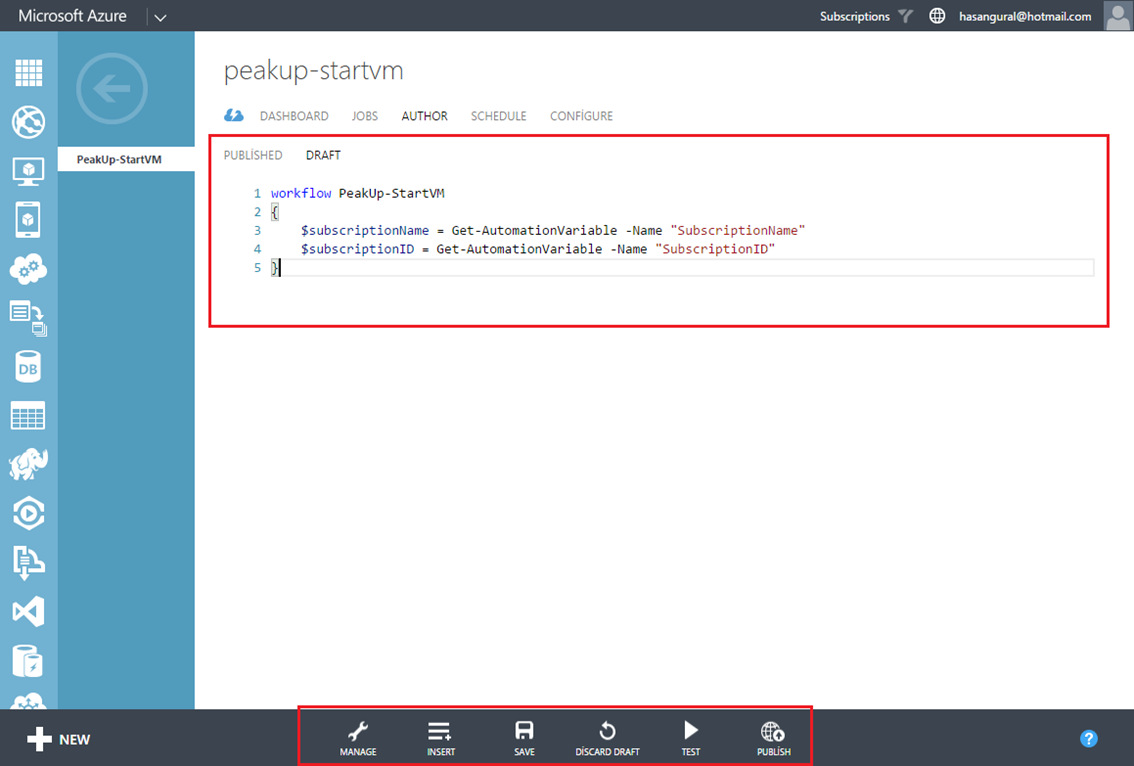The width and height of the screenshot is (1134, 766).
Task: Click code line 1 workflow PeakUp-StartVM
Action: tap(357, 193)
